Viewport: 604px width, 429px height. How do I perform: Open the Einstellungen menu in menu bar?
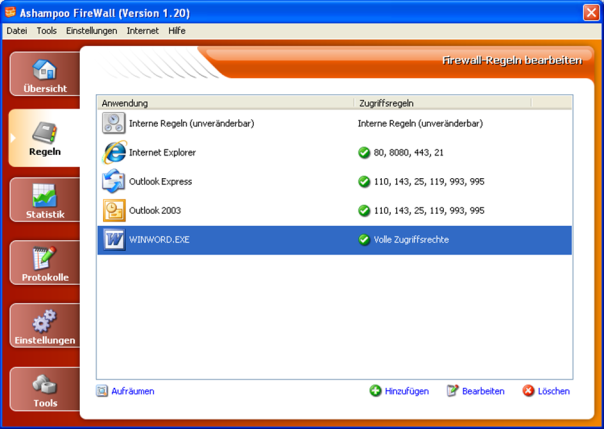coord(92,31)
